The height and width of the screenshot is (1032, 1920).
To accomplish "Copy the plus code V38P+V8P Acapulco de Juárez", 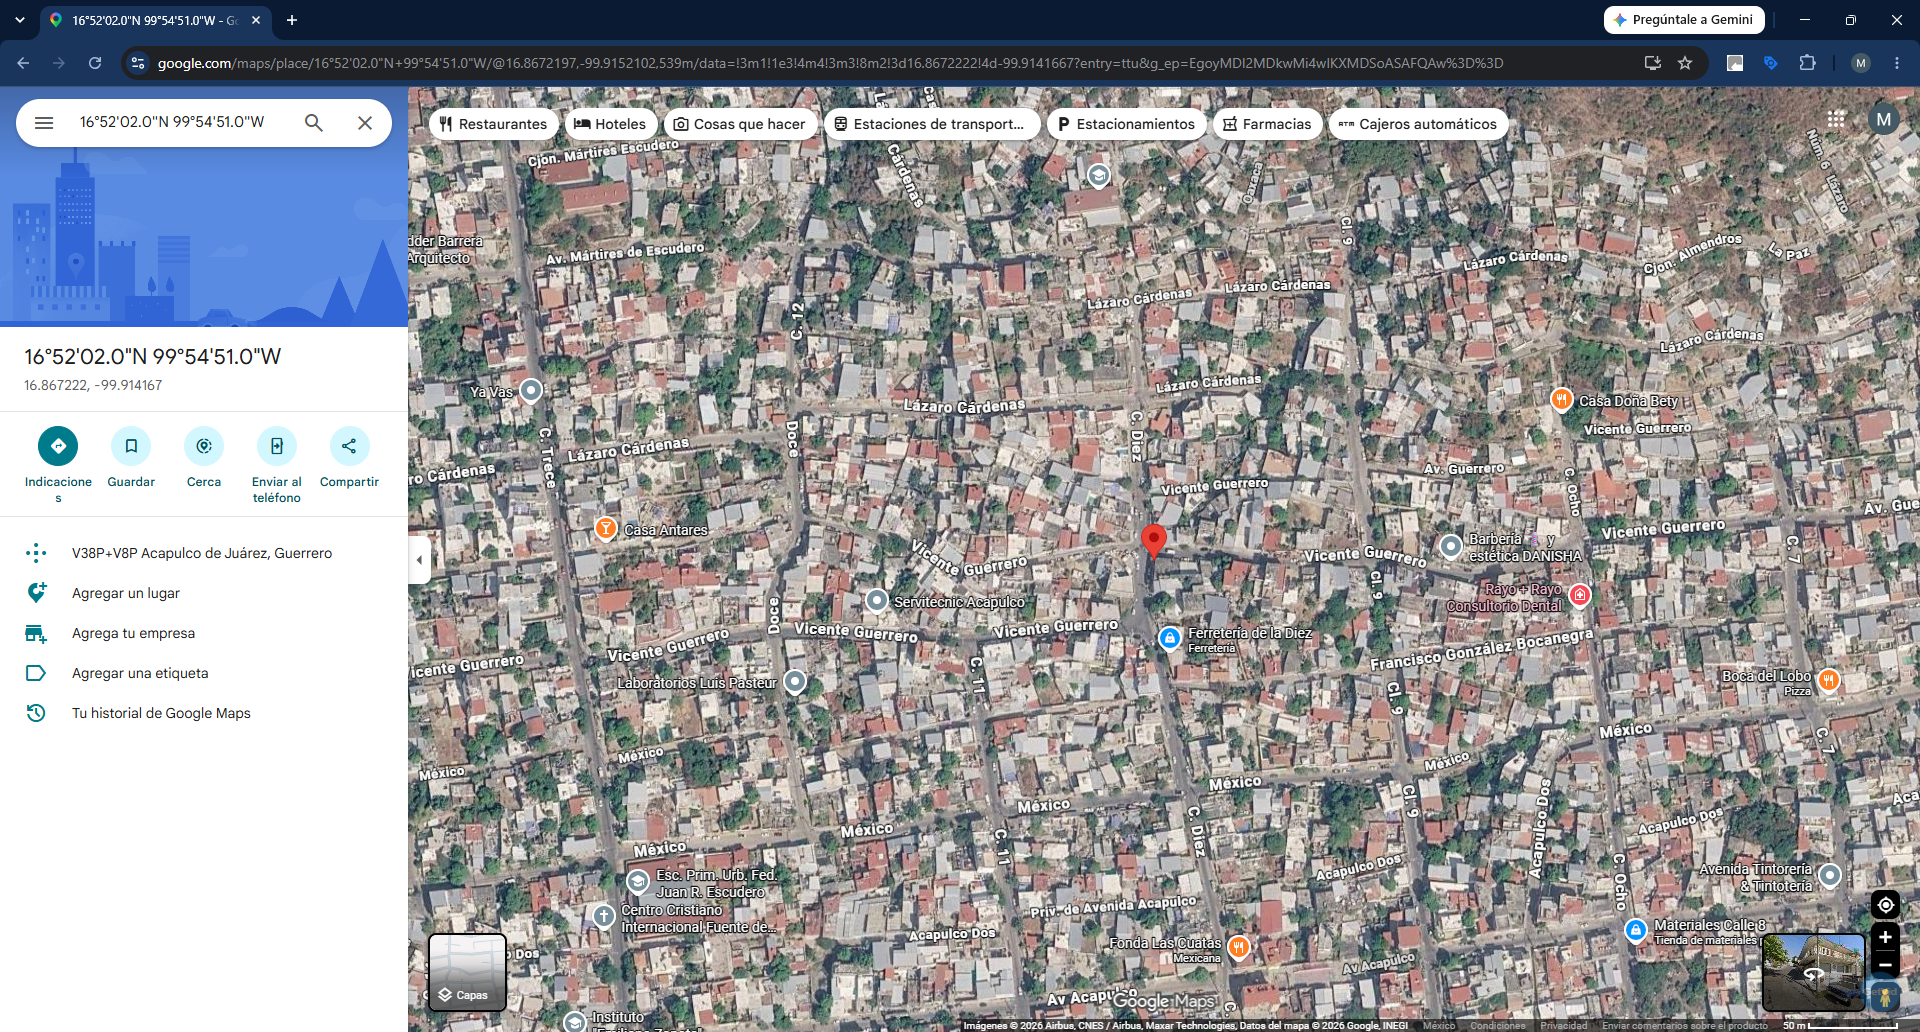I will (204, 553).
